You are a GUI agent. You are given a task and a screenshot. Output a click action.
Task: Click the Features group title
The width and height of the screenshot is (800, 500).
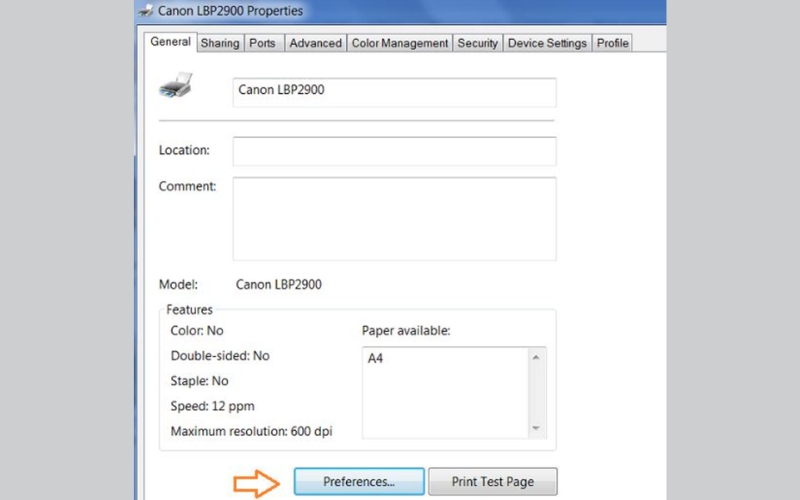(x=189, y=310)
